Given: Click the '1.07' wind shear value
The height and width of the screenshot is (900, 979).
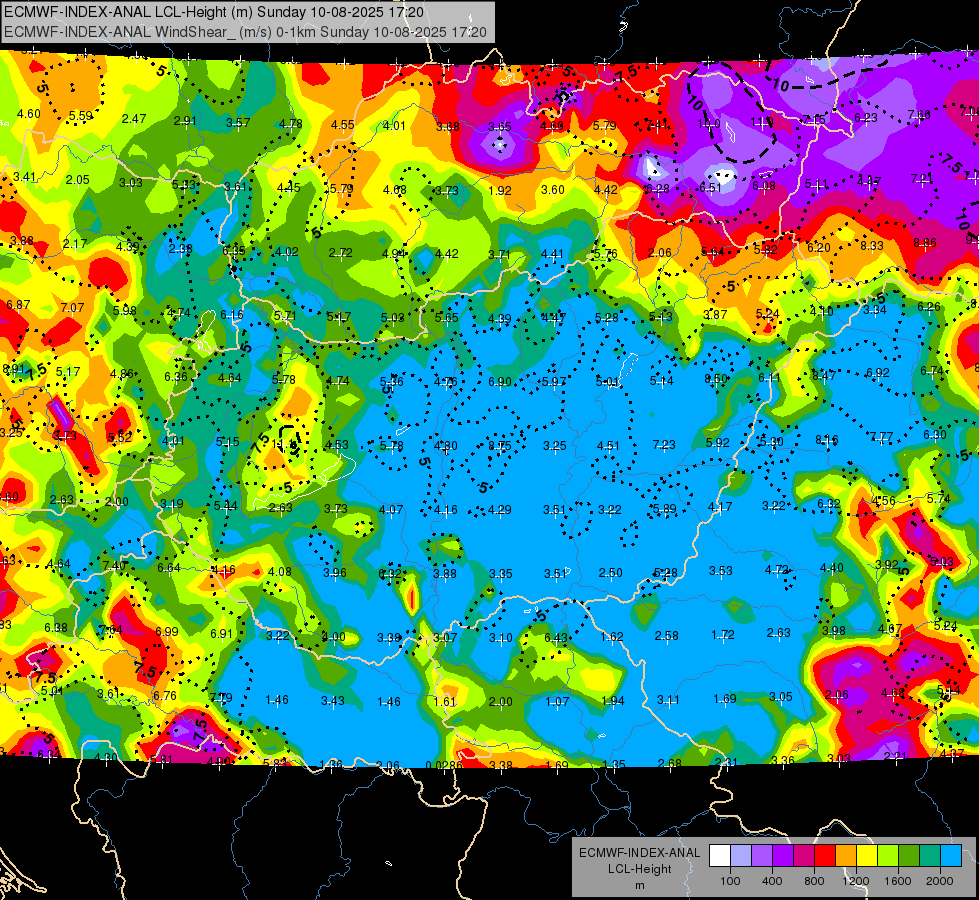Looking at the screenshot, I should click(x=557, y=701).
